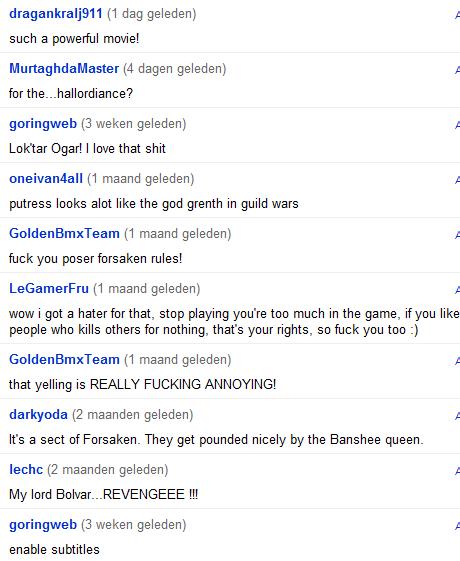Image resolution: width=460 pixels, height=561 pixels.
Task: Click the cut-off reply link beside dragankralj911
Action: (x=457, y=14)
